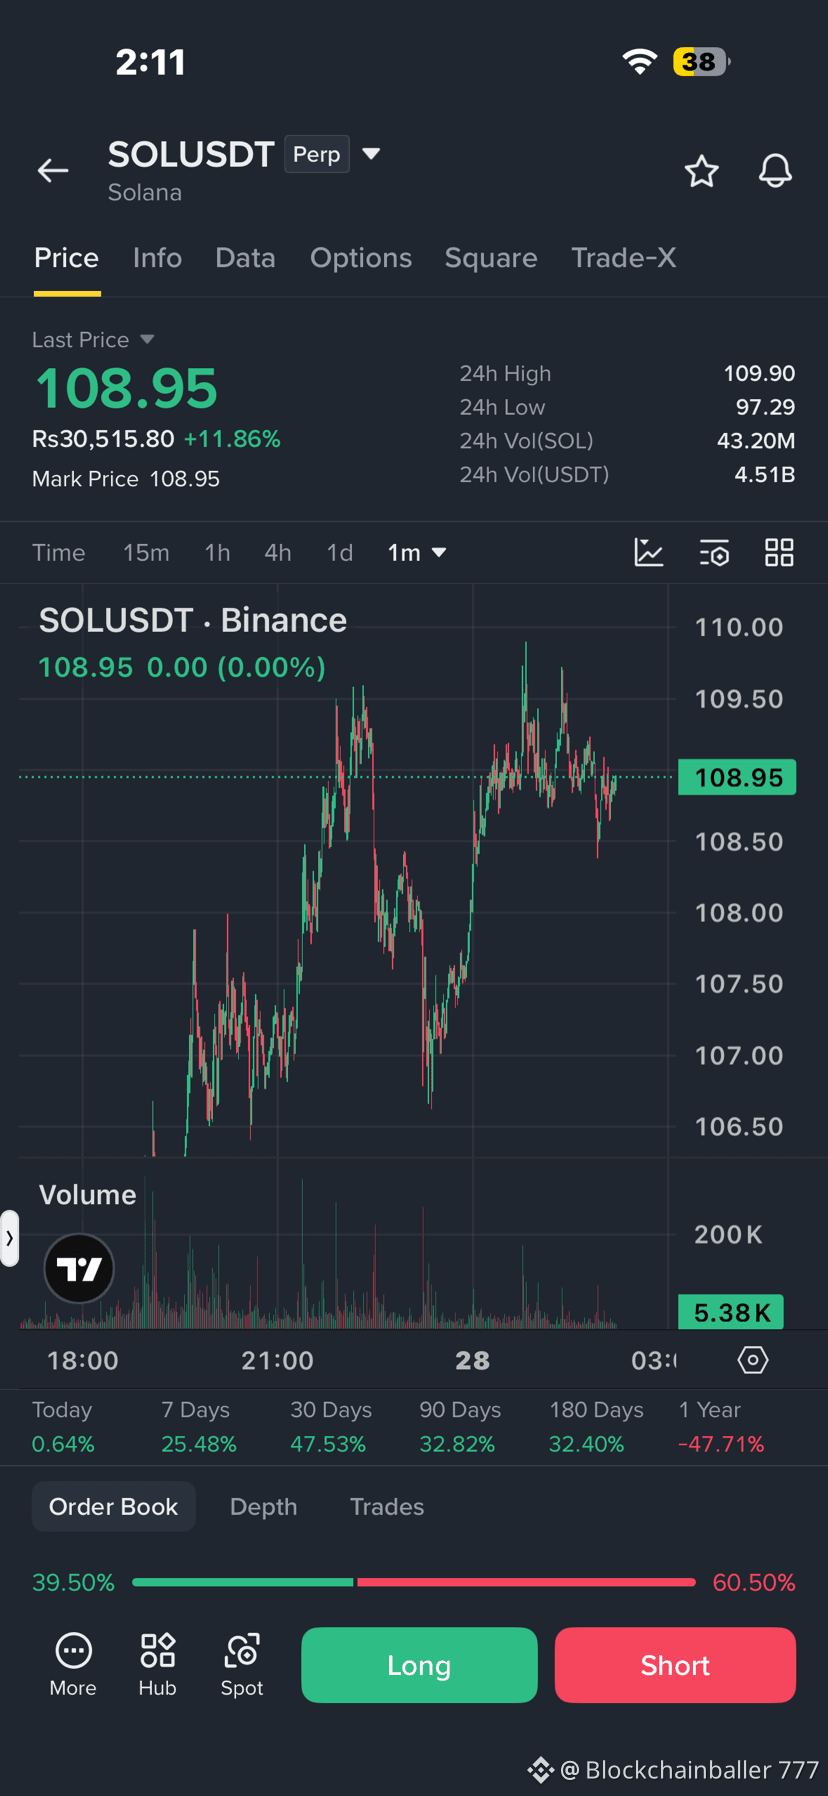The width and height of the screenshot is (828, 1796).
Task: Switch to the Data tab
Action: pos(245,258)
